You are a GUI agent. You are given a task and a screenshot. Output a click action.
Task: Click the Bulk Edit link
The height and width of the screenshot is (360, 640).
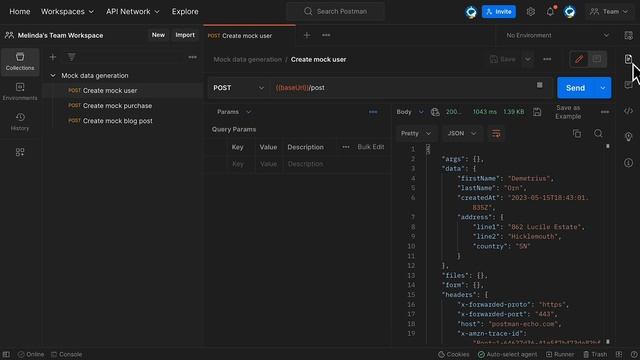point(371,147)
